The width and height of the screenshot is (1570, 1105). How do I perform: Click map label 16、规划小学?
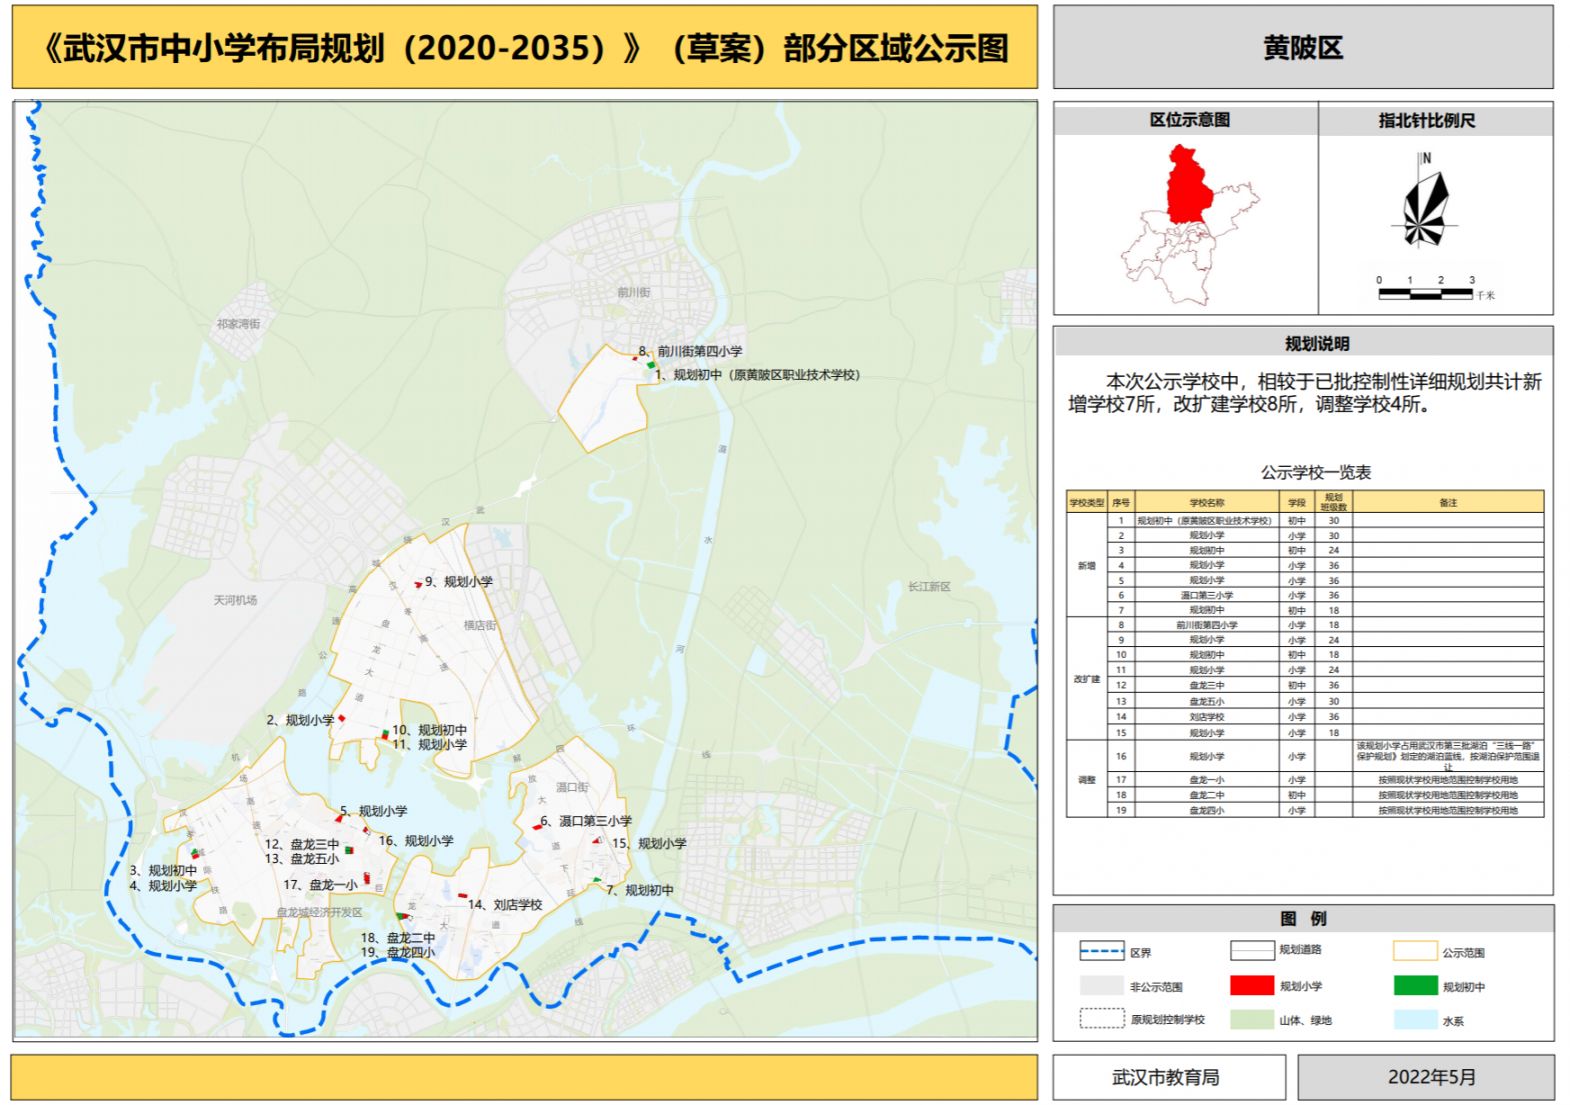tap(416, 841)
